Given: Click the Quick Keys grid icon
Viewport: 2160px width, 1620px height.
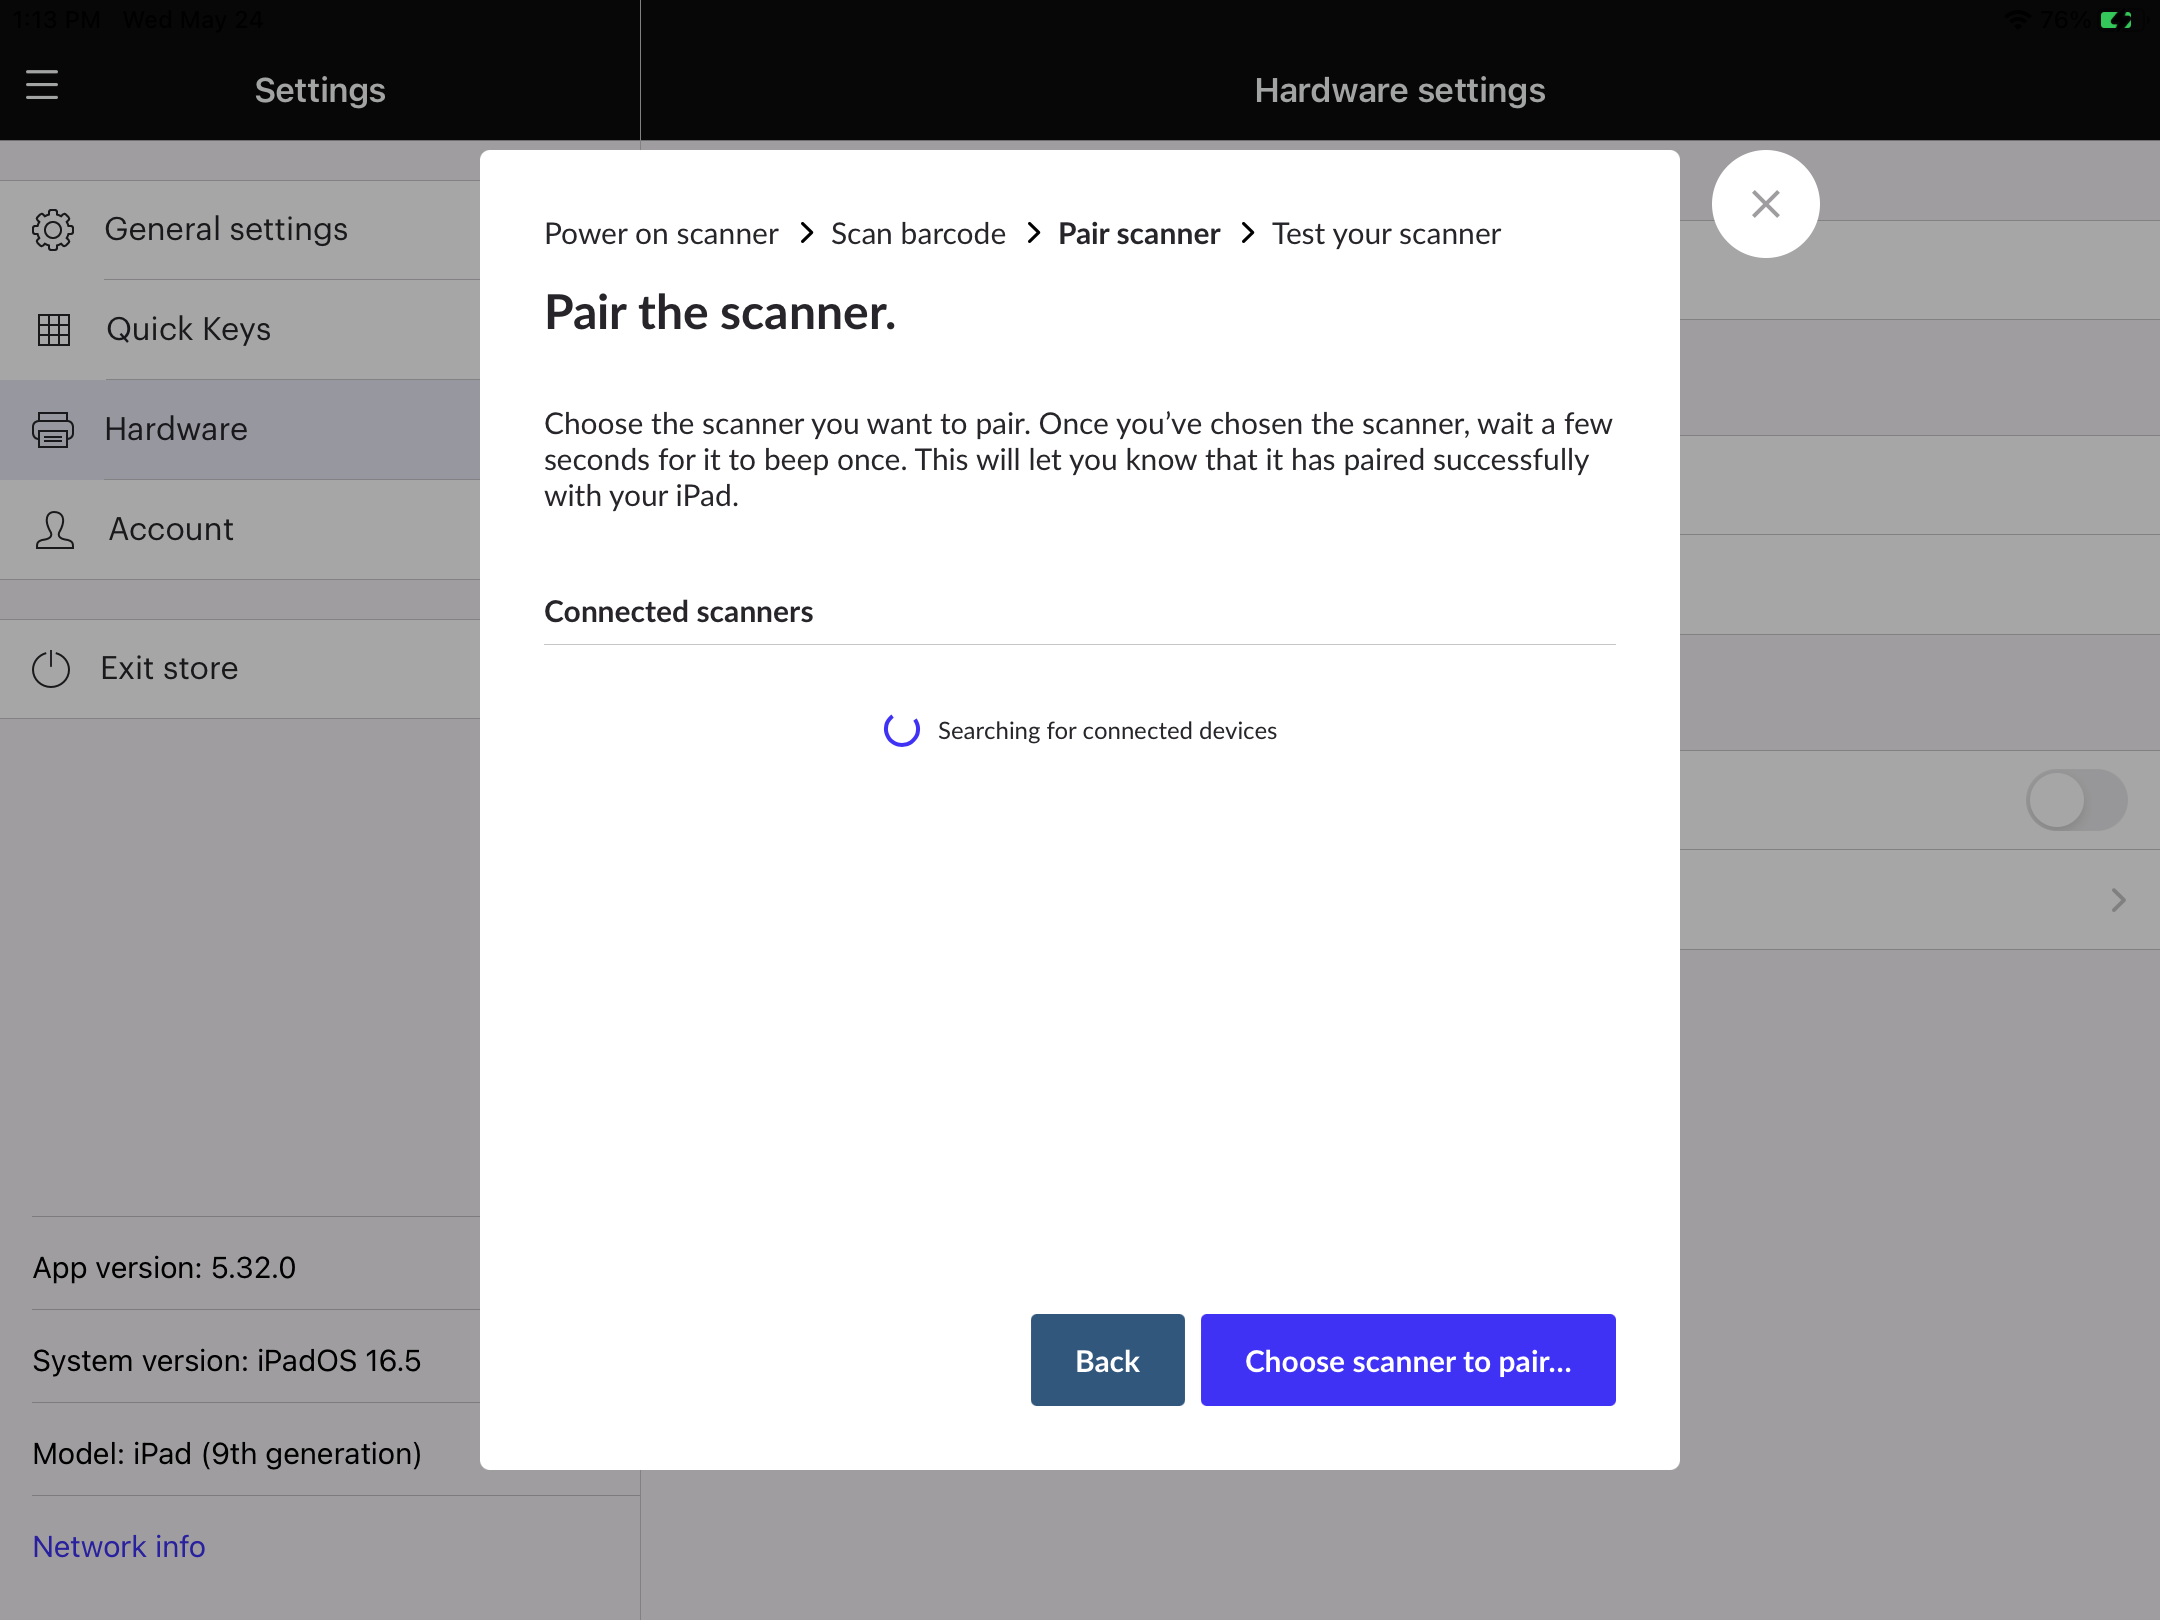Looking at the screenshot, I should point(53,329).
